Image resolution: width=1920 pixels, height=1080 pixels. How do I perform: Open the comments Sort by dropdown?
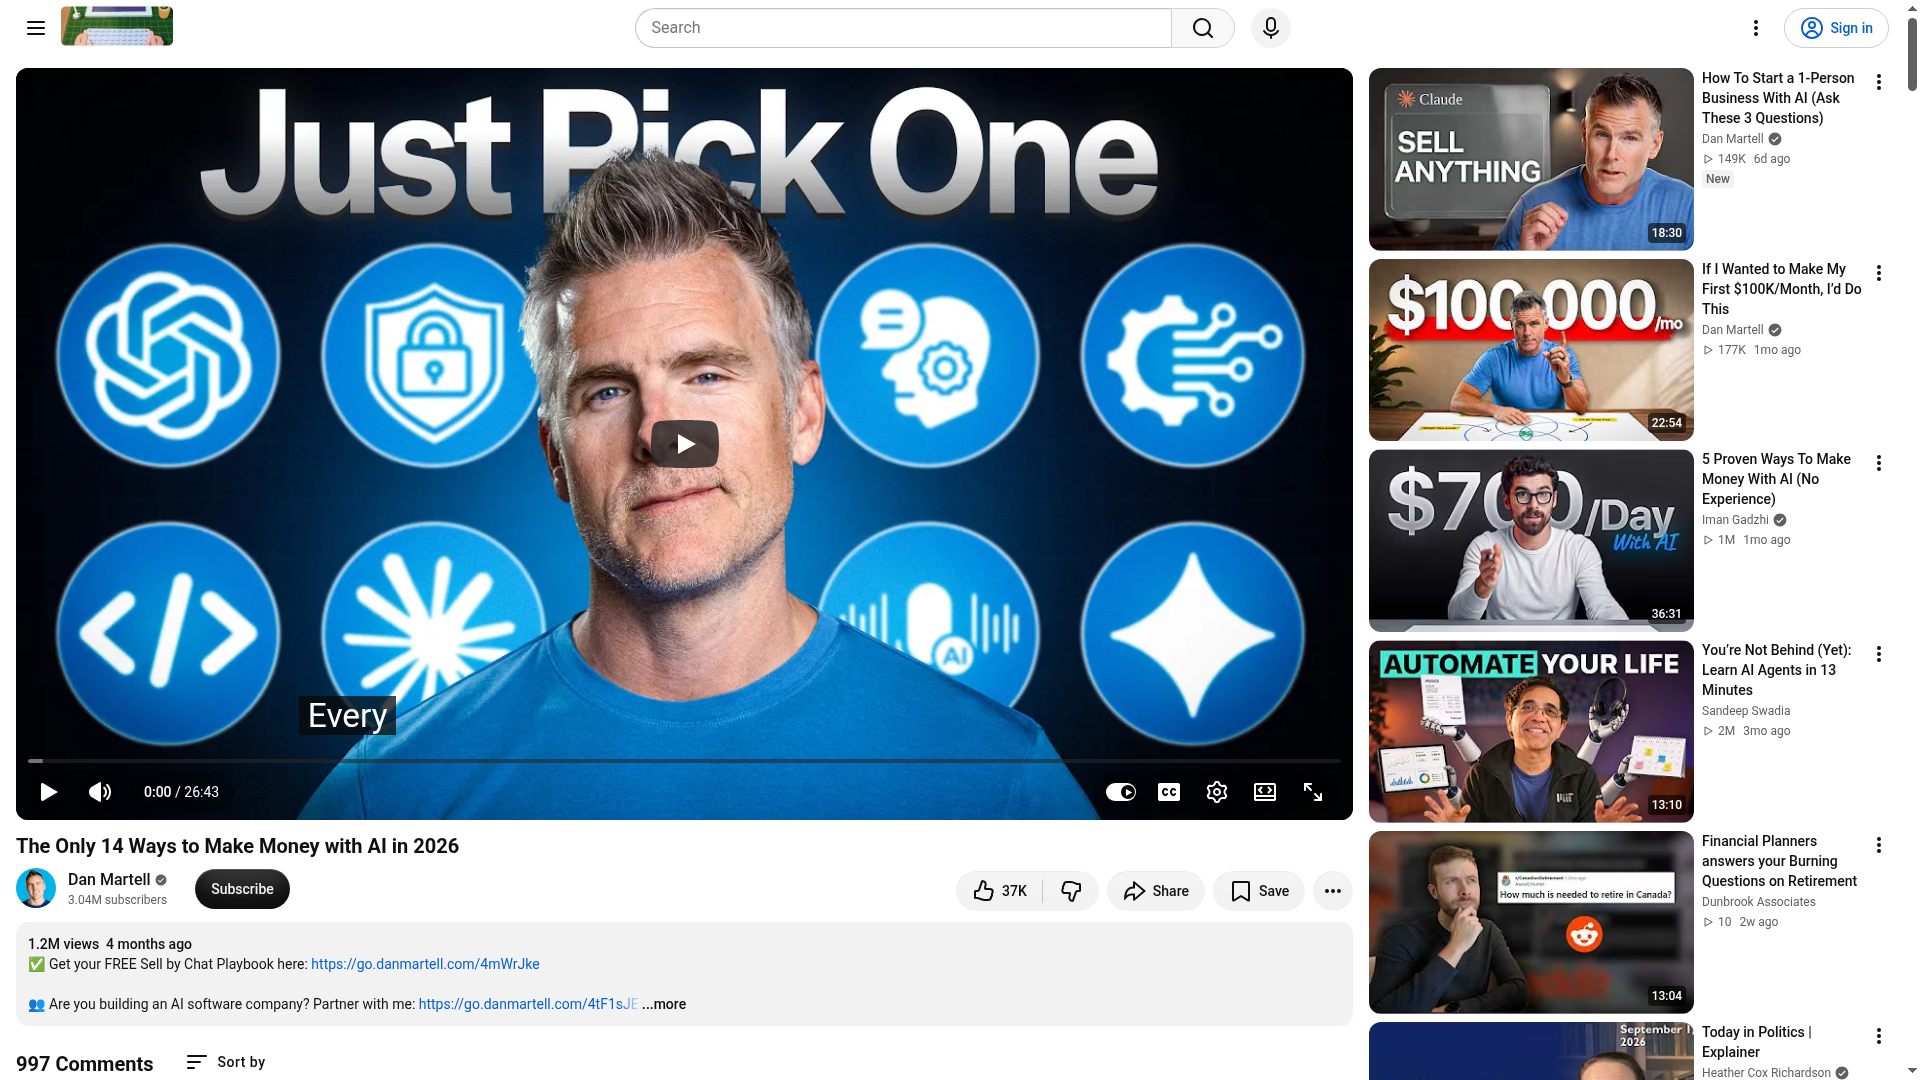click(x=226, y=1062)
